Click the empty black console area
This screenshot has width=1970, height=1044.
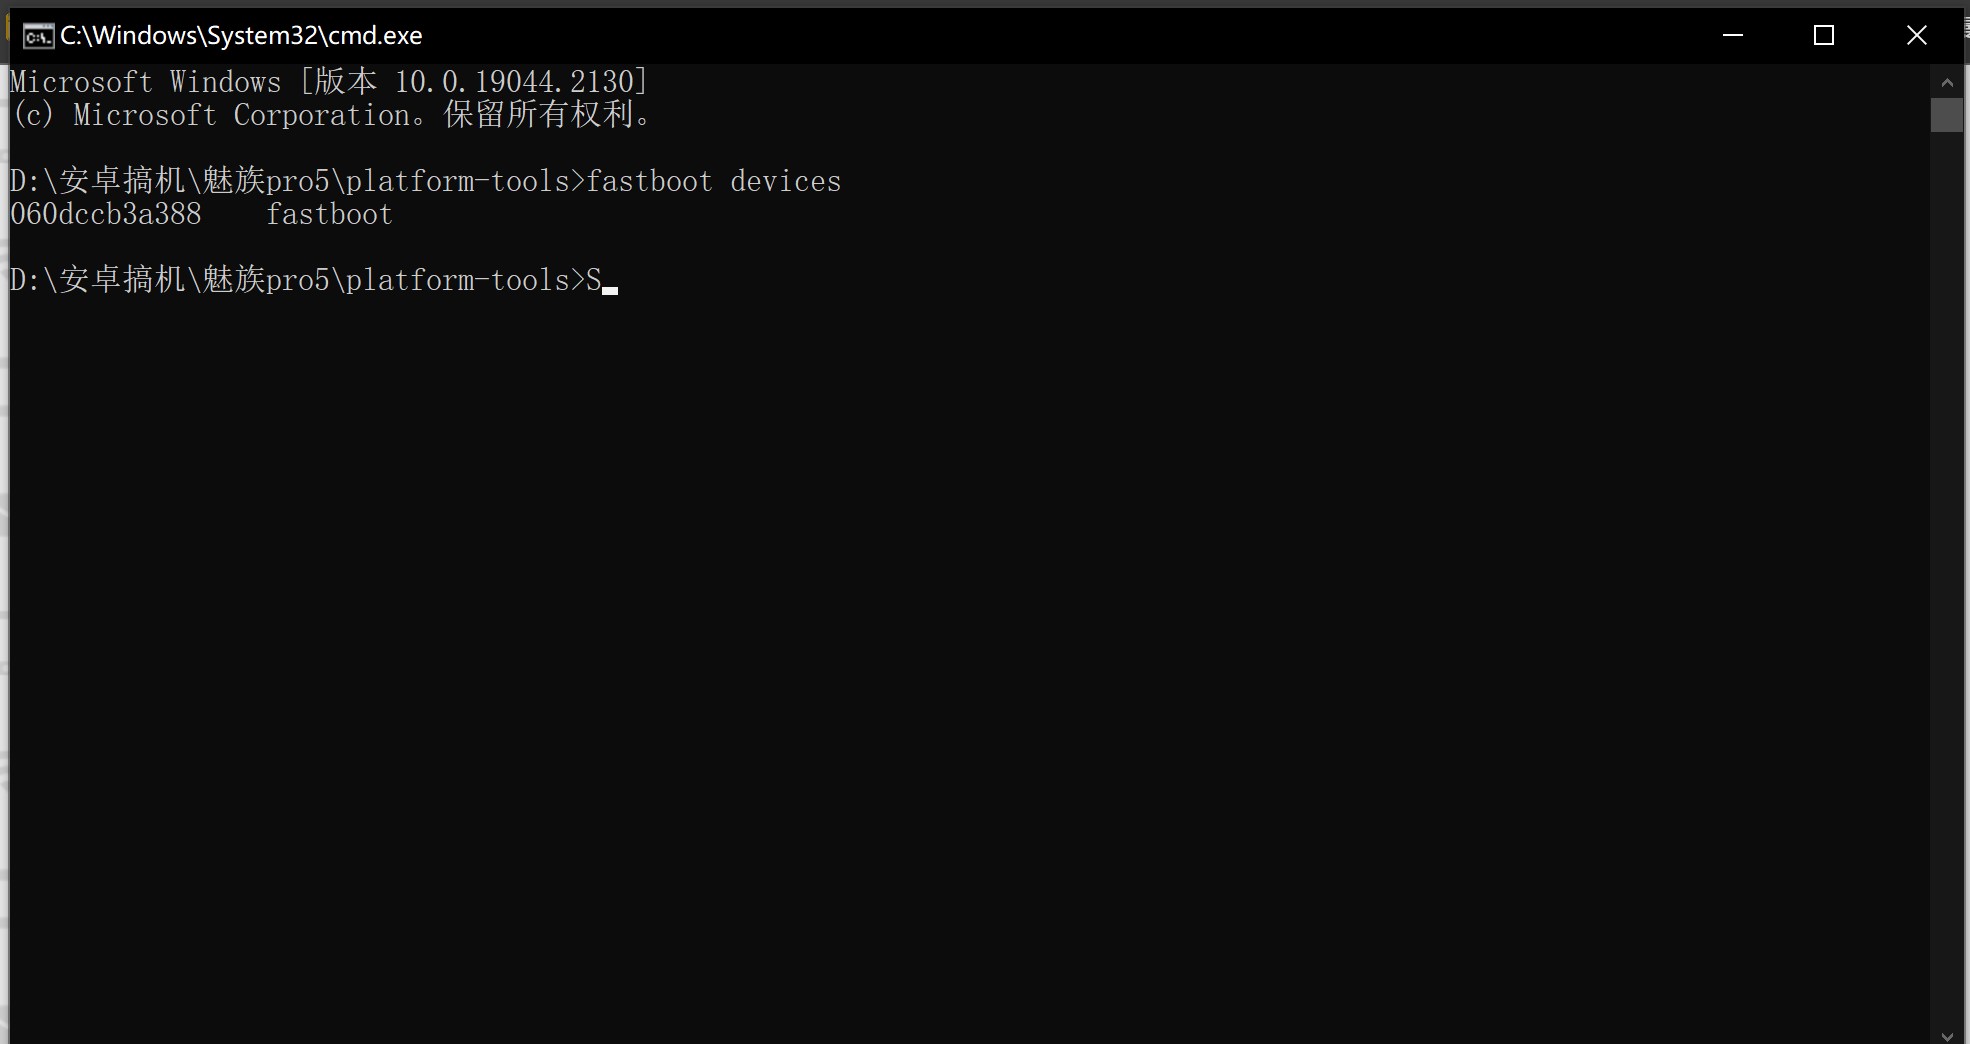(968, 660)
